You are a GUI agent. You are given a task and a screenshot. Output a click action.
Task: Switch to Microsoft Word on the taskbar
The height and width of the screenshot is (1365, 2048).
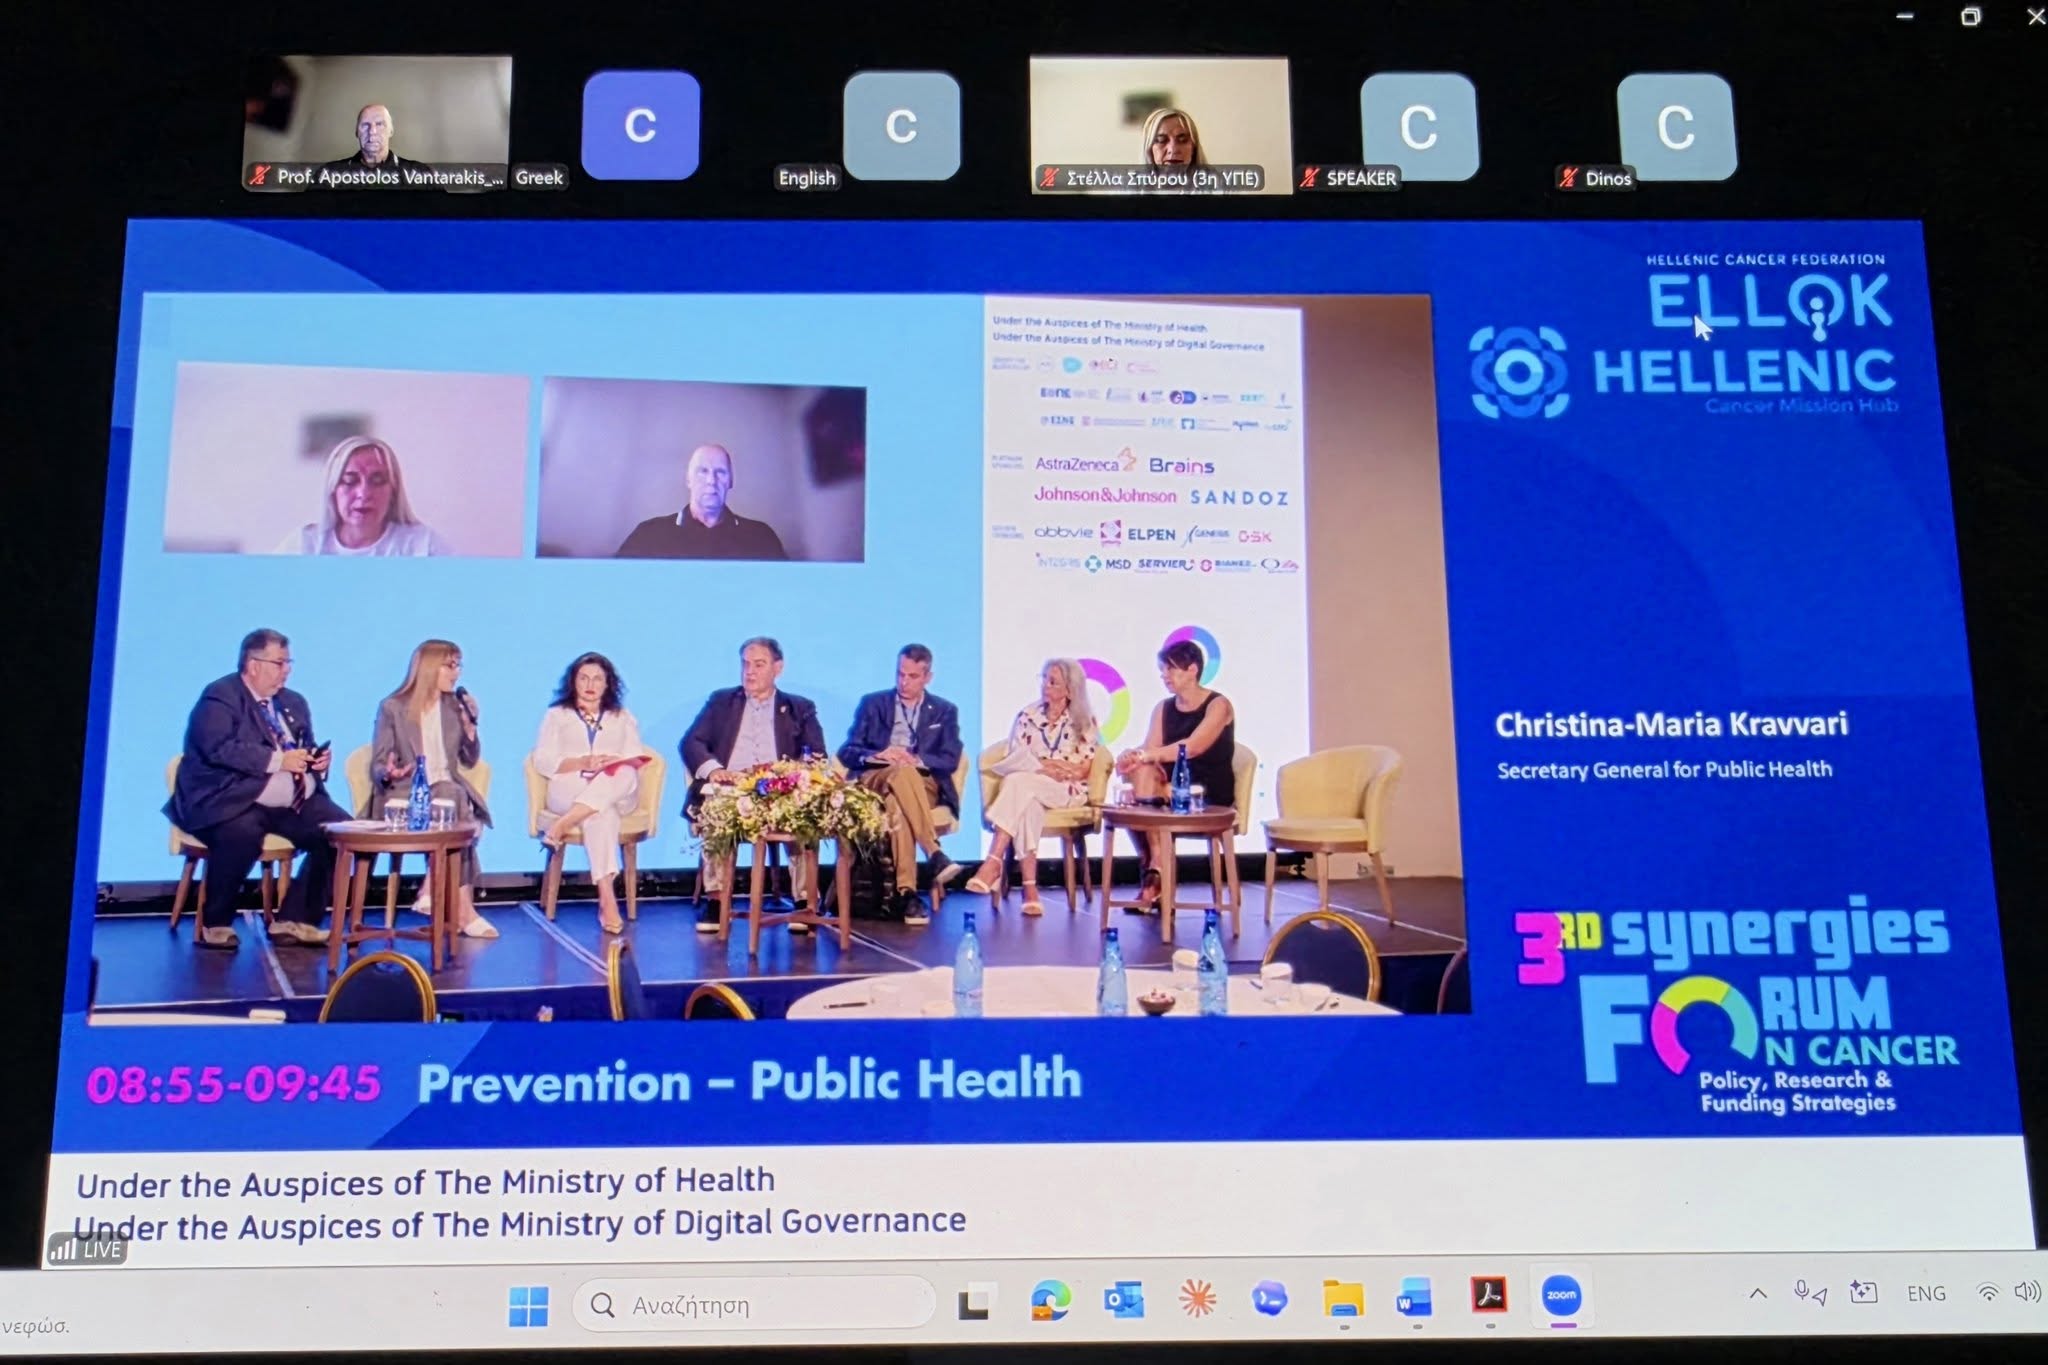(x=1415, y=1298)
